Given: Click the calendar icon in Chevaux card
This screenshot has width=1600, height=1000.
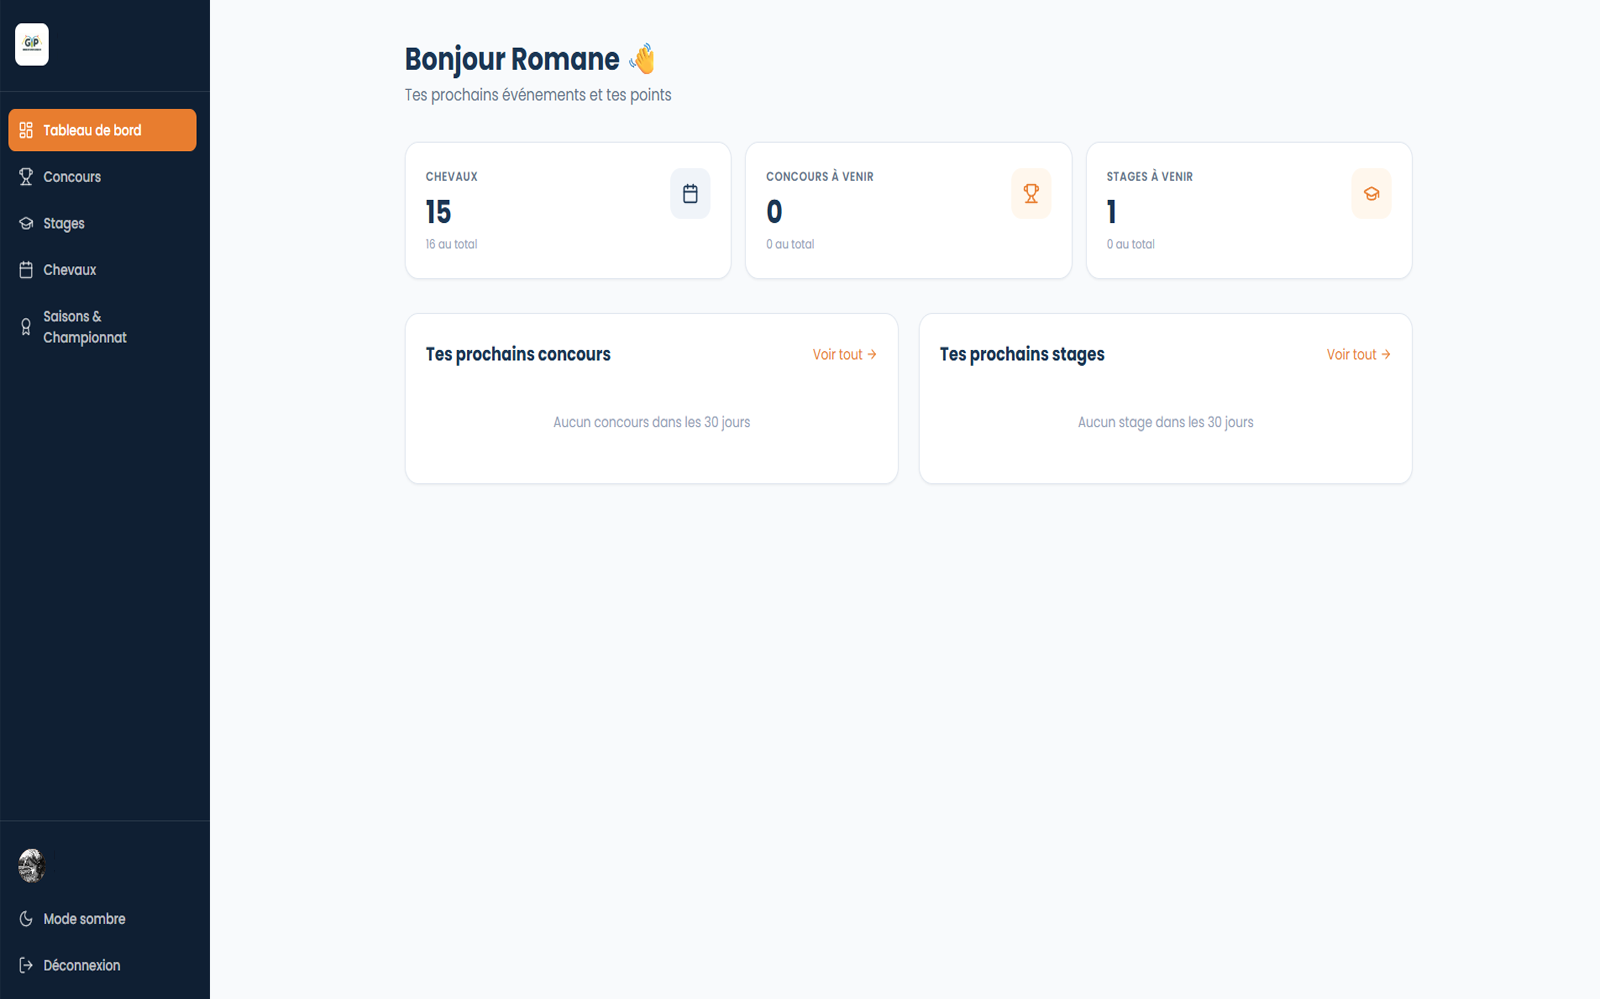Looking at the screenshot, I should (690, 194).
